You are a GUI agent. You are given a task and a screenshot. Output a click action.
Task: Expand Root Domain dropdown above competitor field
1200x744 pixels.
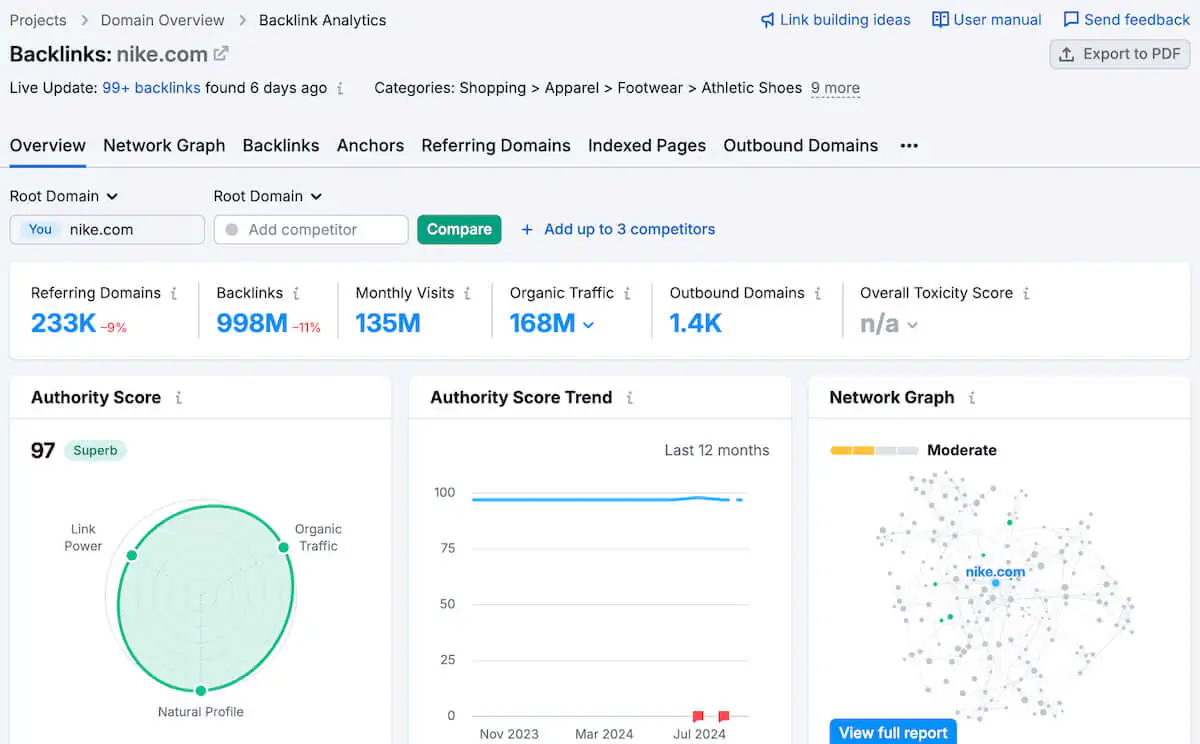(x=268, y=196)
